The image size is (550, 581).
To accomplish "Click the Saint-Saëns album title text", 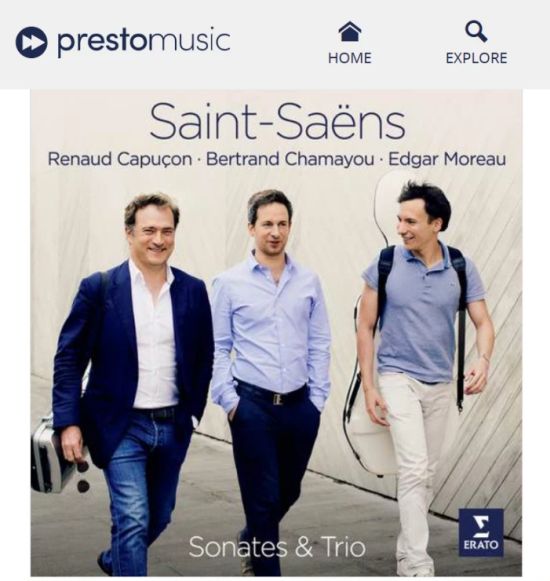I will tap(277, 121).
